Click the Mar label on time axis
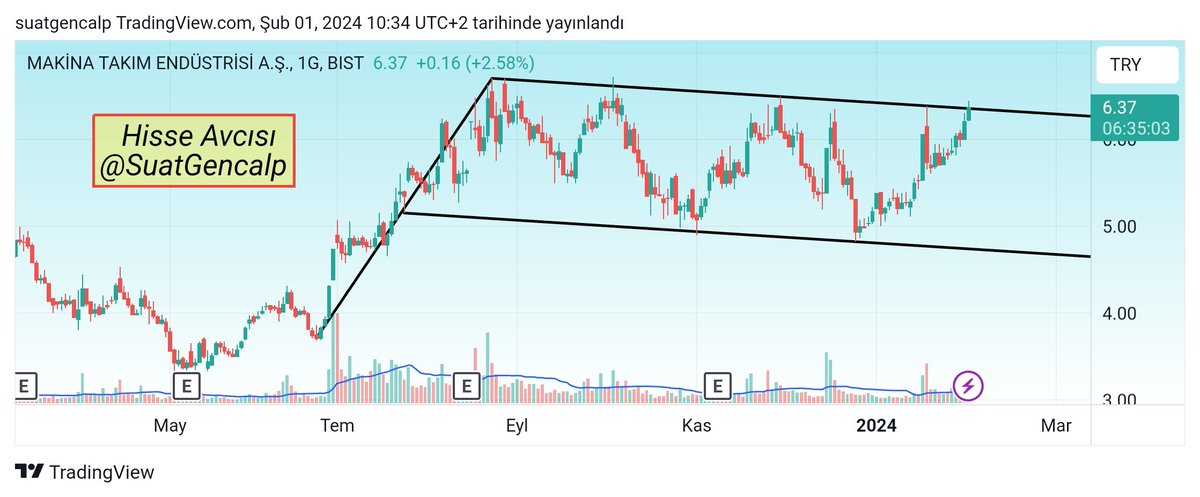Viewport: 1200px width, 497px height. point(1056,426)
